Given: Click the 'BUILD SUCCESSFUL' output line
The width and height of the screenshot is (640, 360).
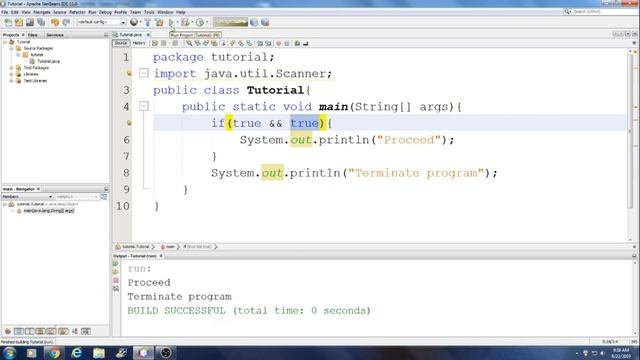Looking at the screenshot, I should coord(249,311).
